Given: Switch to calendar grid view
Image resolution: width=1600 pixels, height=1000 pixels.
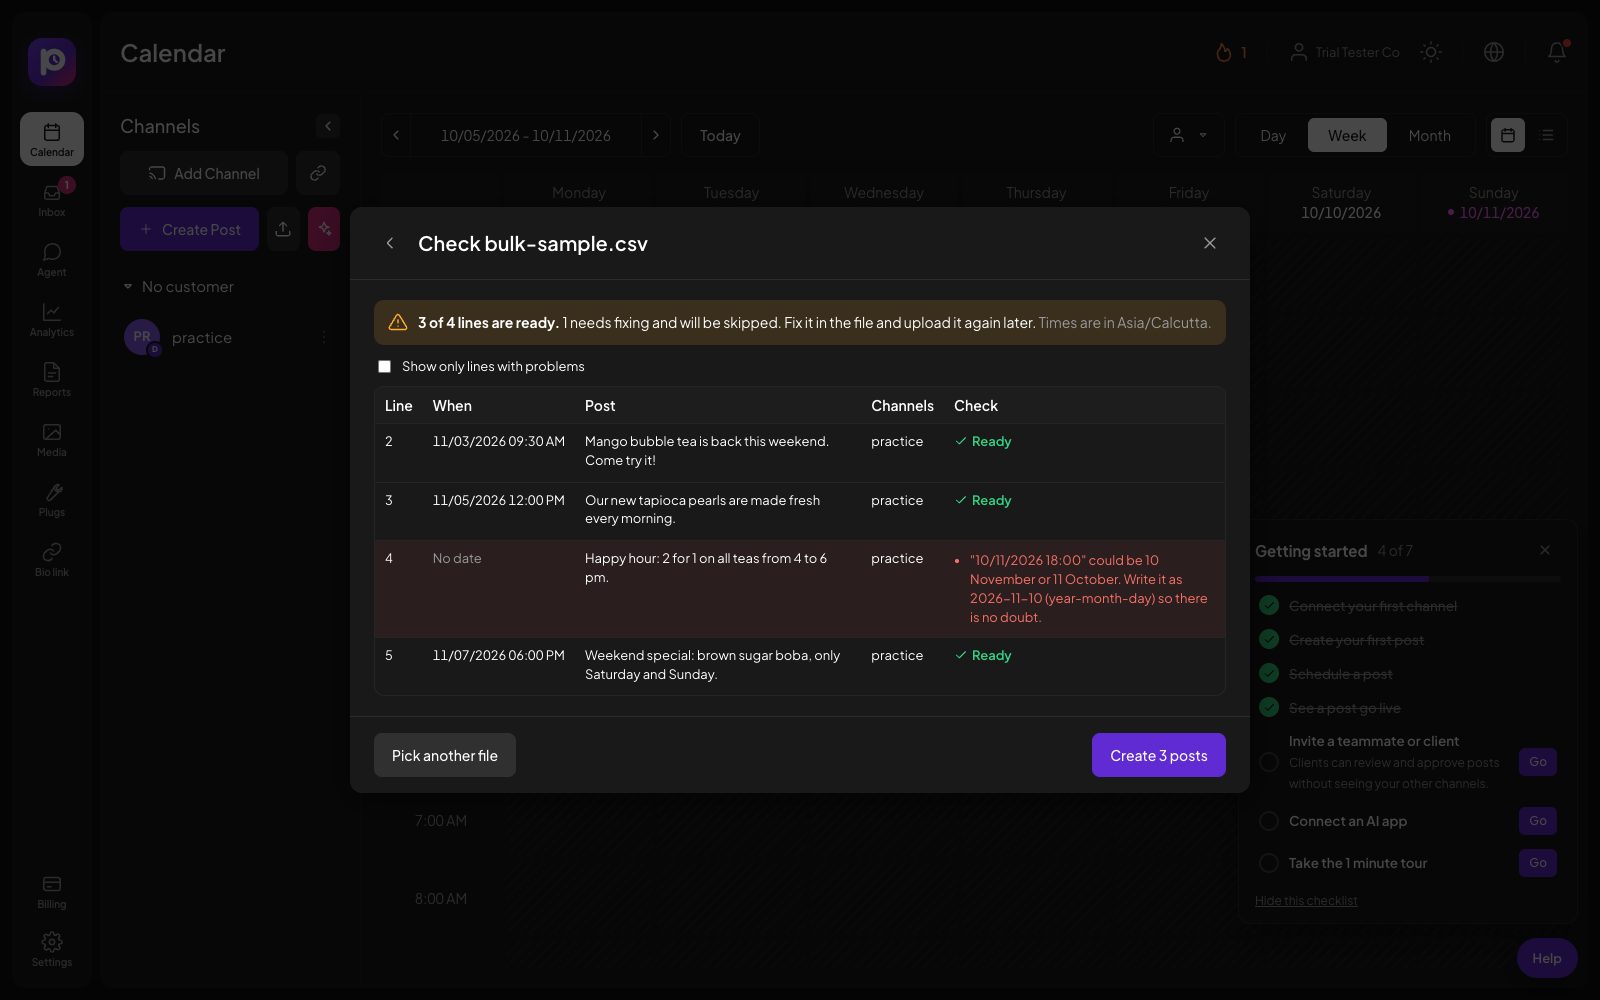Looking at the screenshot, I should point(1508,135).
